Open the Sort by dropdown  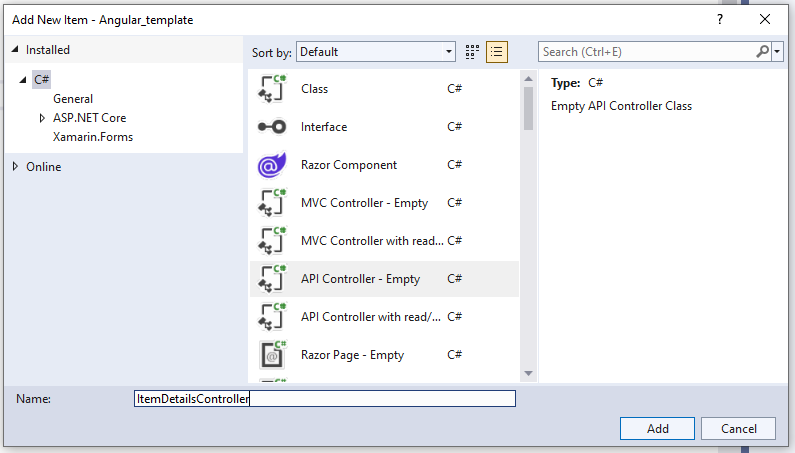coord(377,51)
